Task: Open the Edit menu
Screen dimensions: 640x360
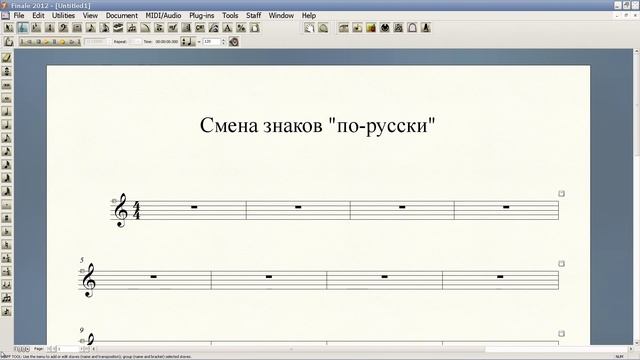Action: coord(38,16)
